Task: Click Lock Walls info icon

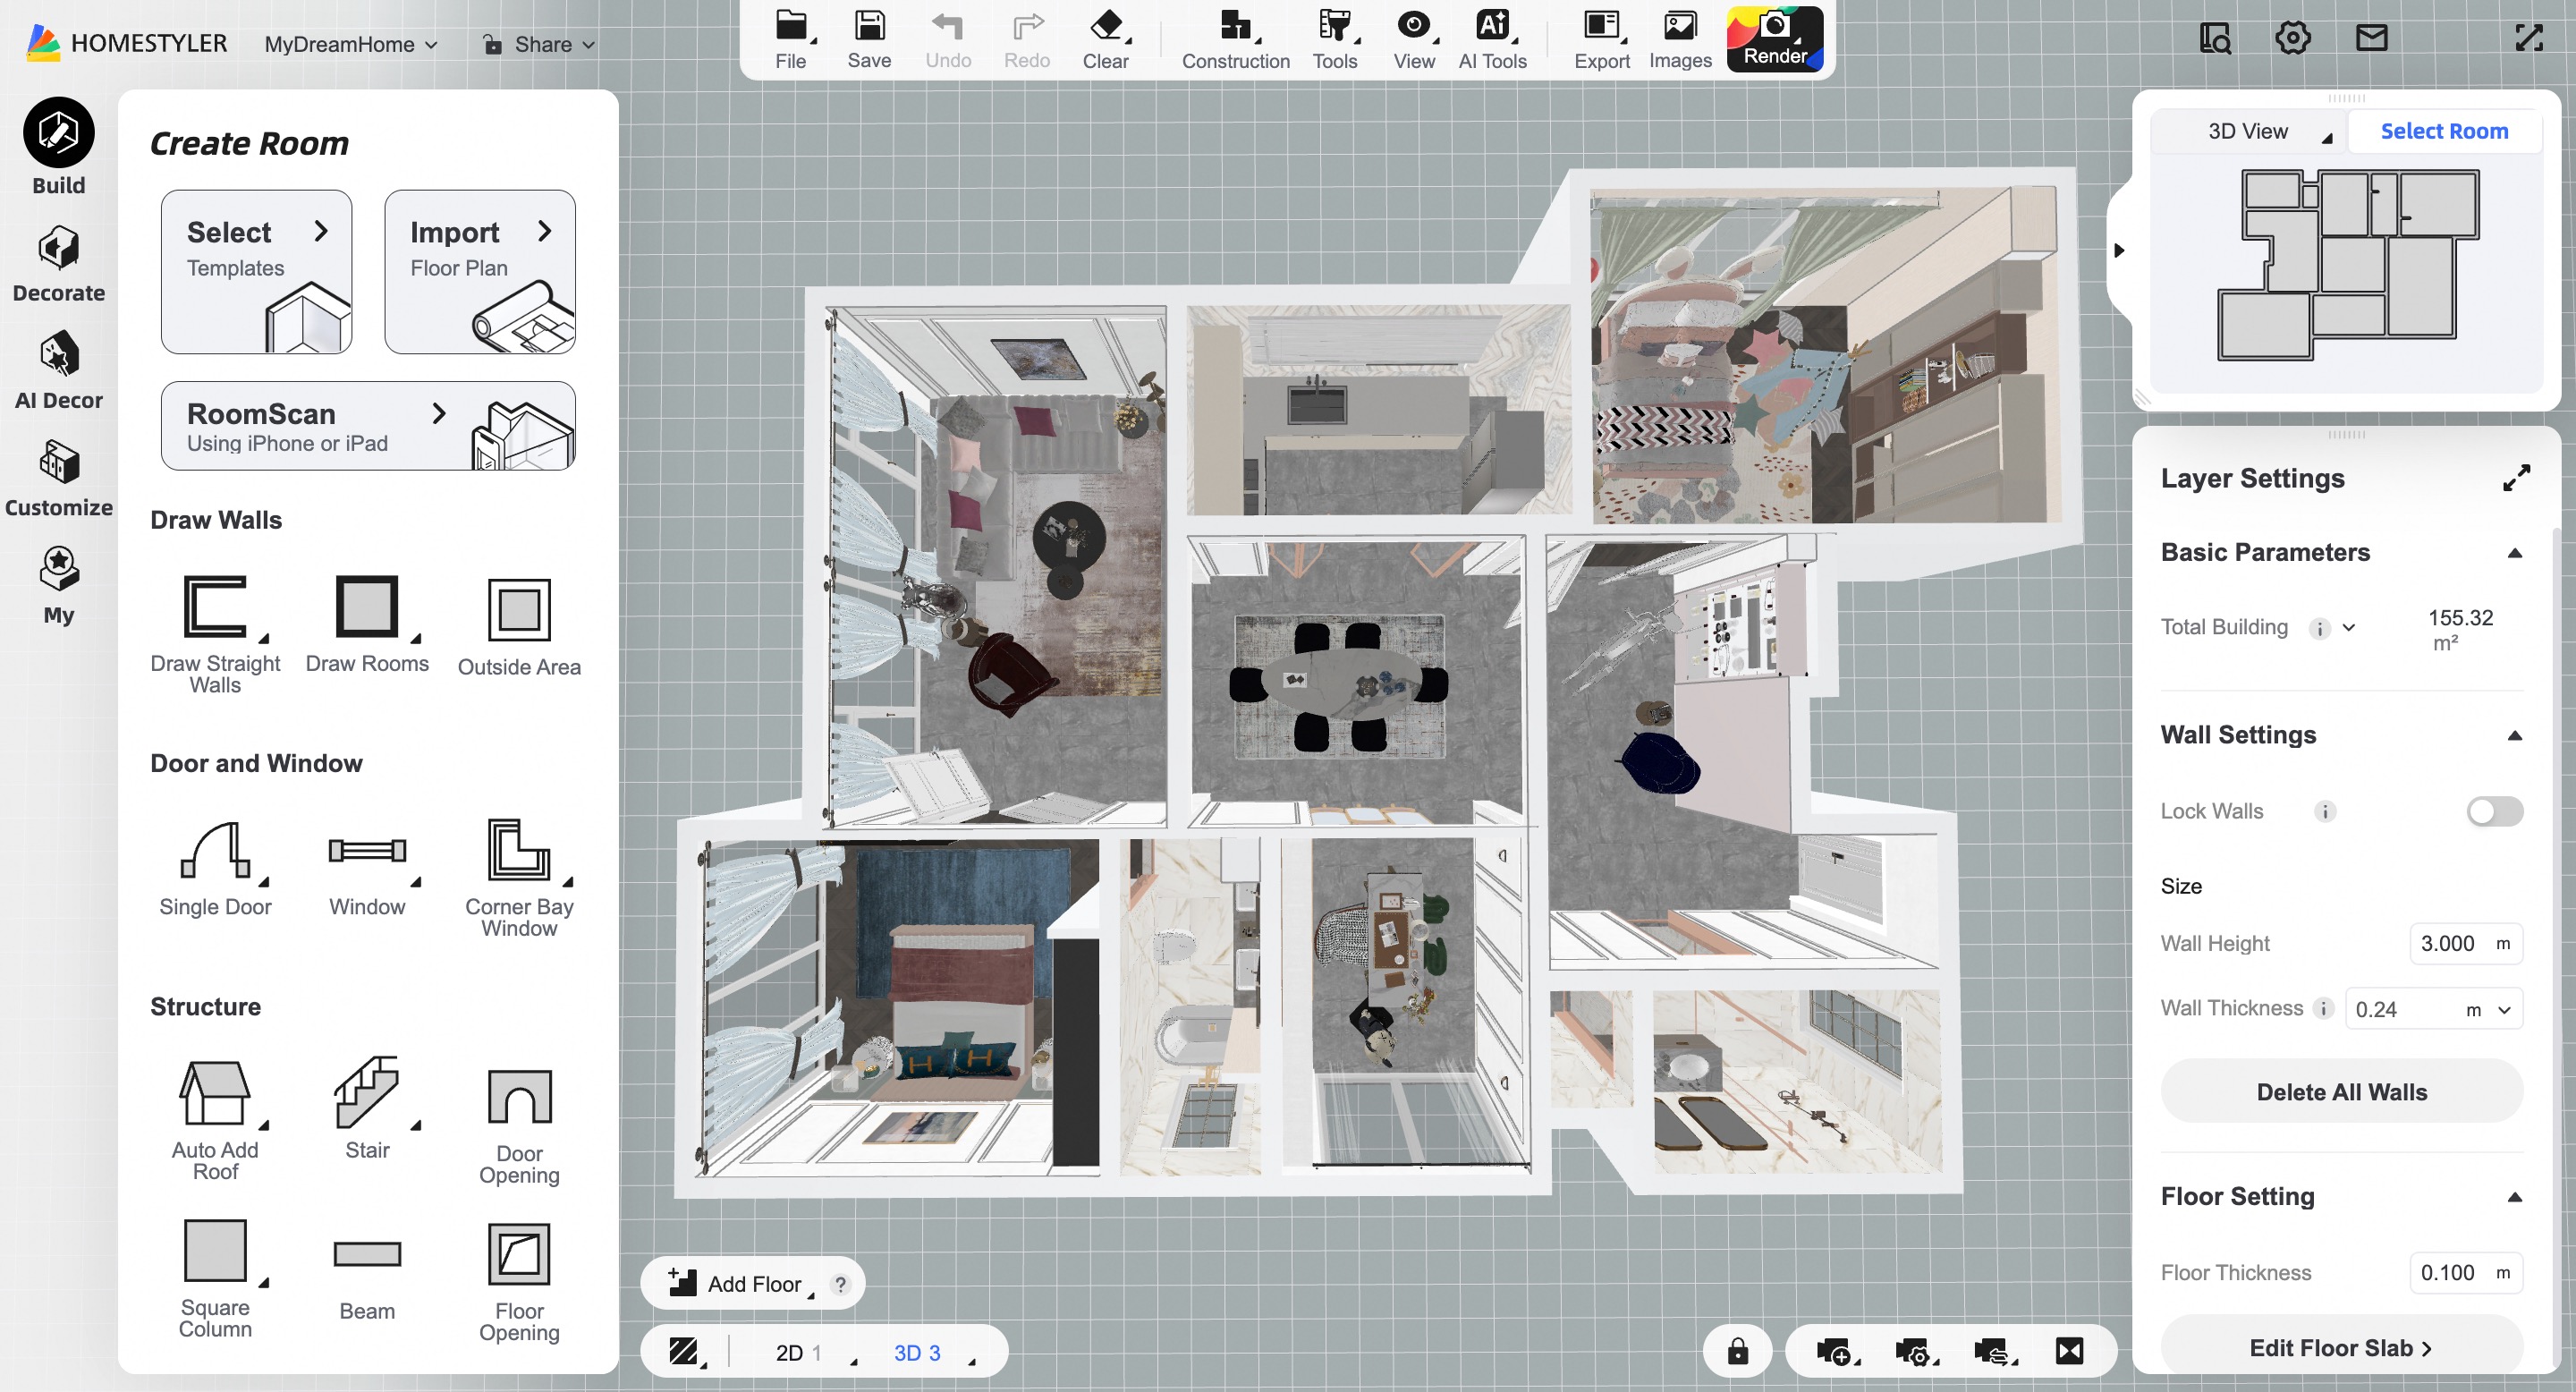Action: (x=2325, y=811)
